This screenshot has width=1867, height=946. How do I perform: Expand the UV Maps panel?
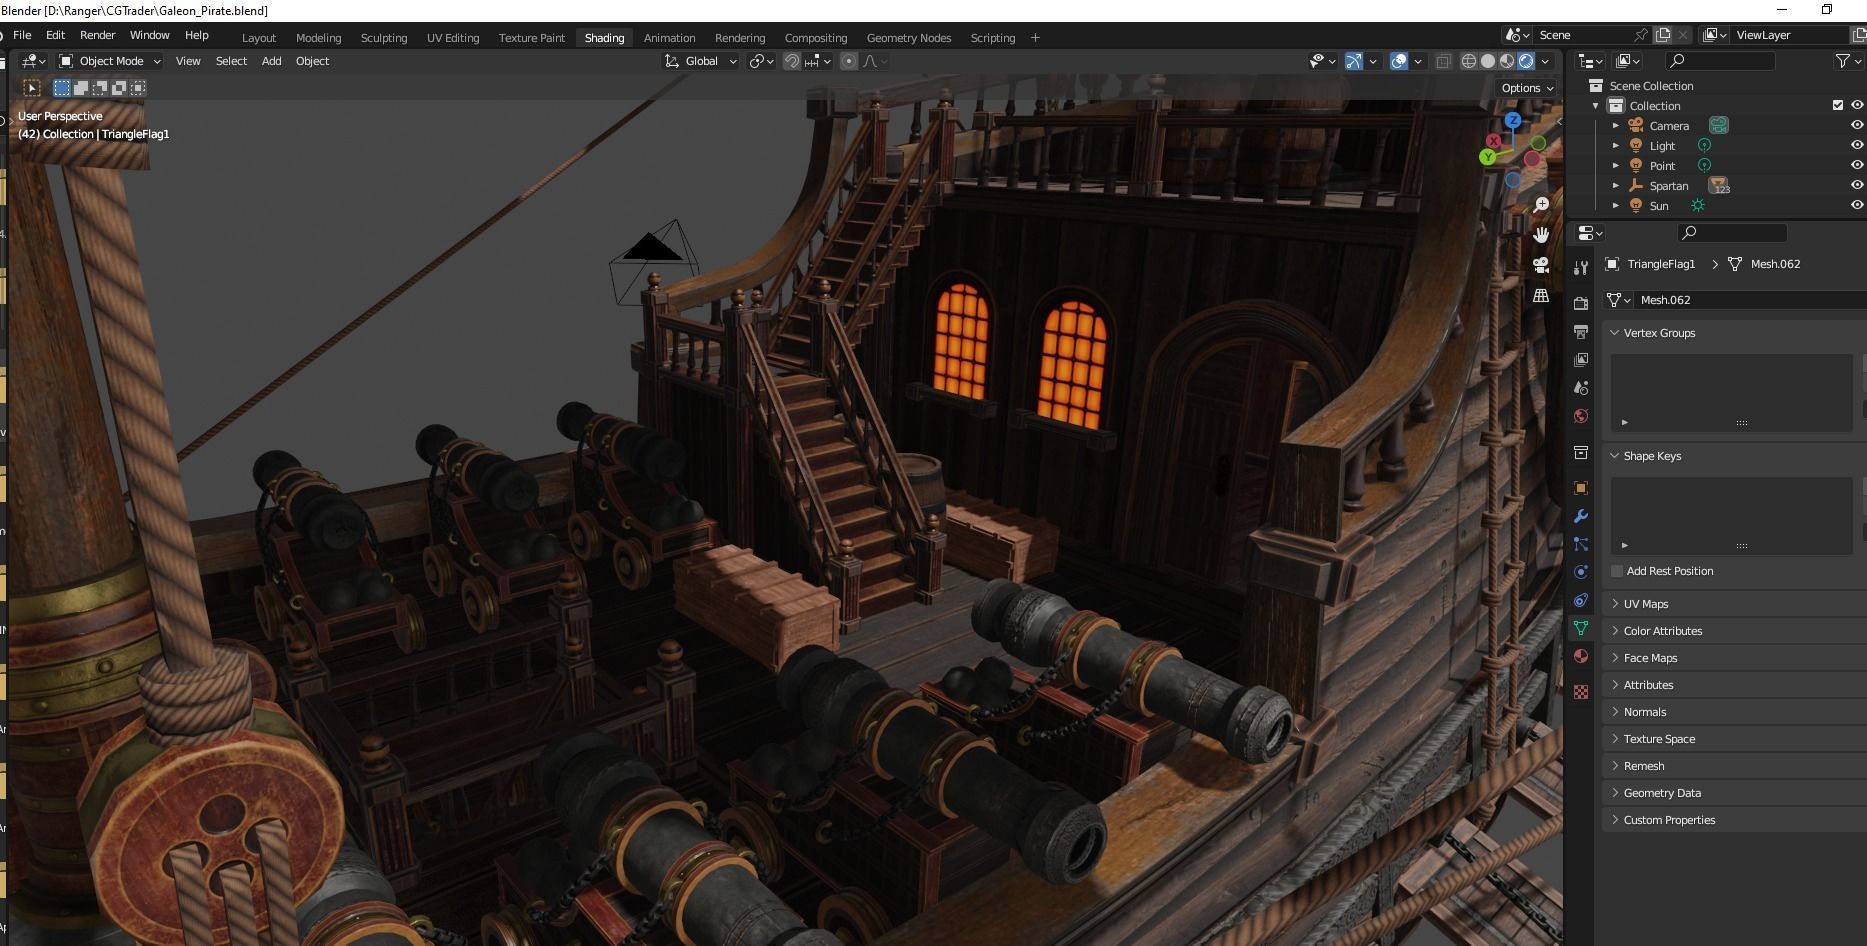coord(1614,604)
